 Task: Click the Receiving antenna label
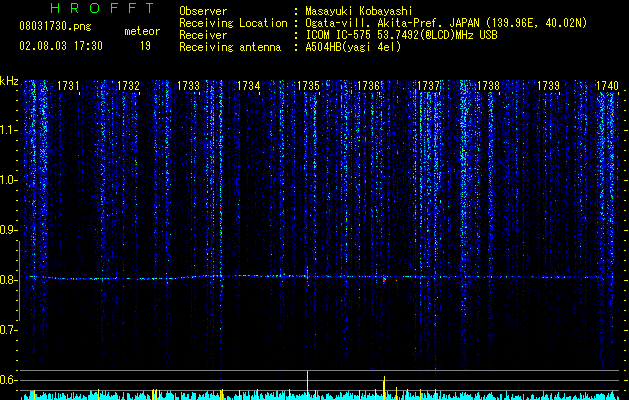point(230,47)
